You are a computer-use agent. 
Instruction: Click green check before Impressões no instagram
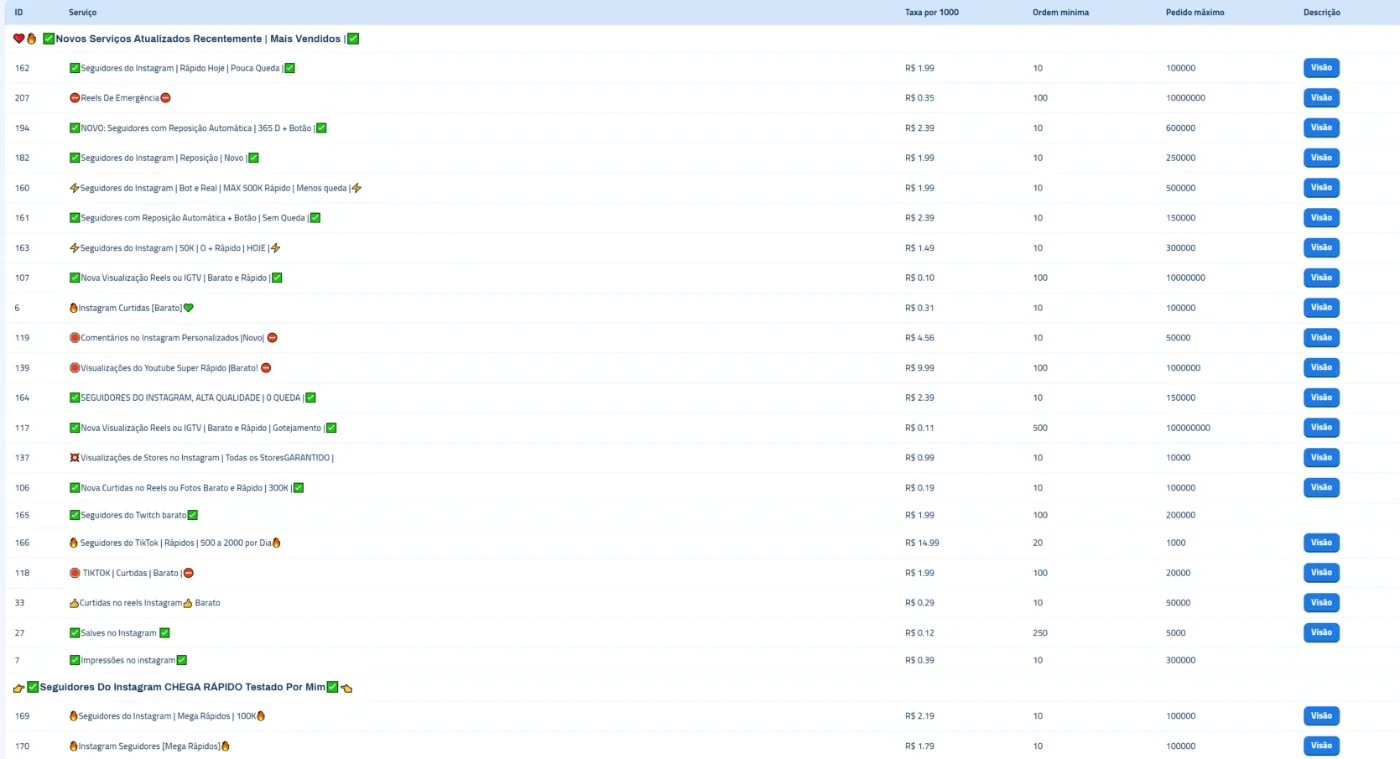75,660
